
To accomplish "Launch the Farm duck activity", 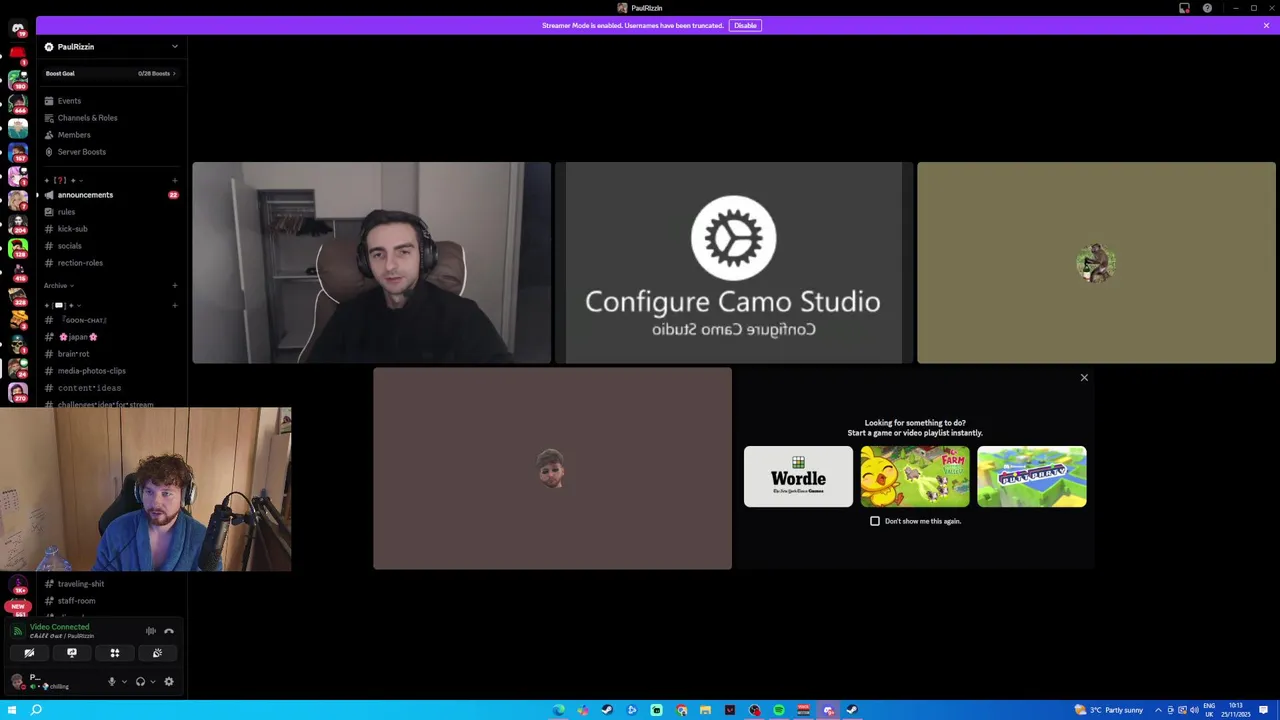I will click(x=915, y=477).
